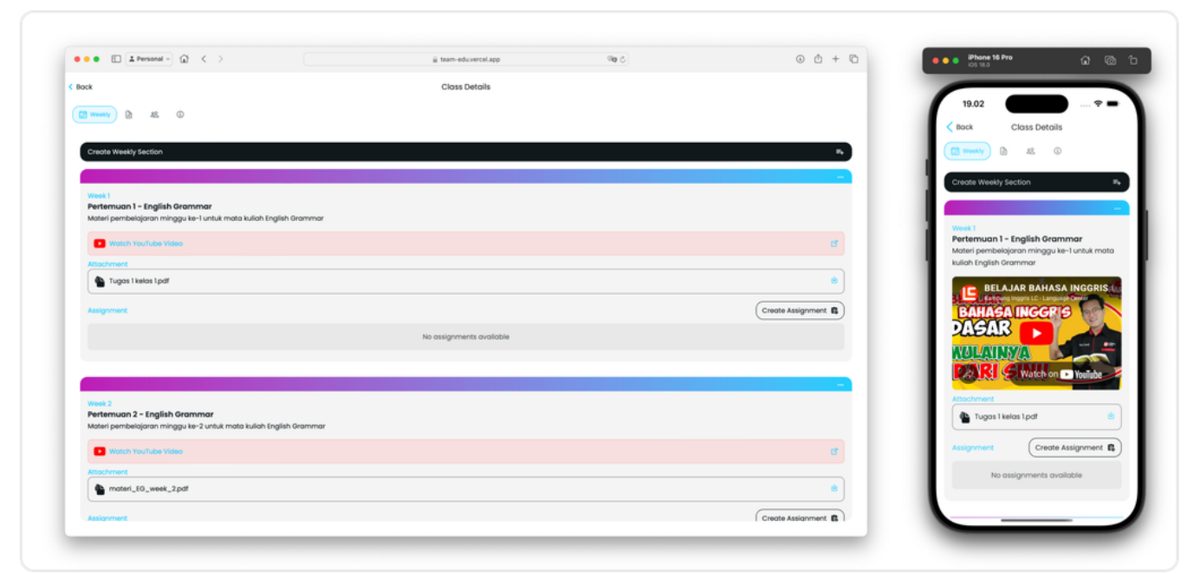Screen dimensions: 1200x573
Task: Select the Weekly tab in browser window
Action: coord(95,115)
